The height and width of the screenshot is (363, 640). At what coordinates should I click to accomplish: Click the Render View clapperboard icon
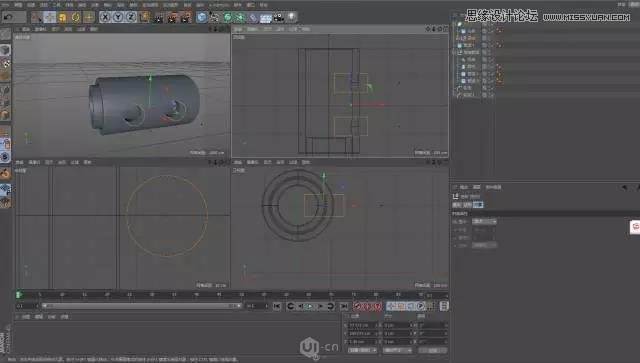tap(159, 18)
